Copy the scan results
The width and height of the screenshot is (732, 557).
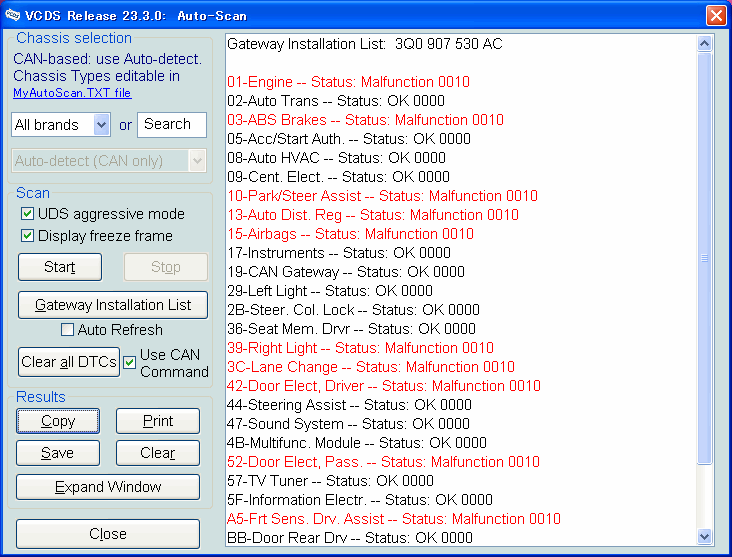pos(58,421)
